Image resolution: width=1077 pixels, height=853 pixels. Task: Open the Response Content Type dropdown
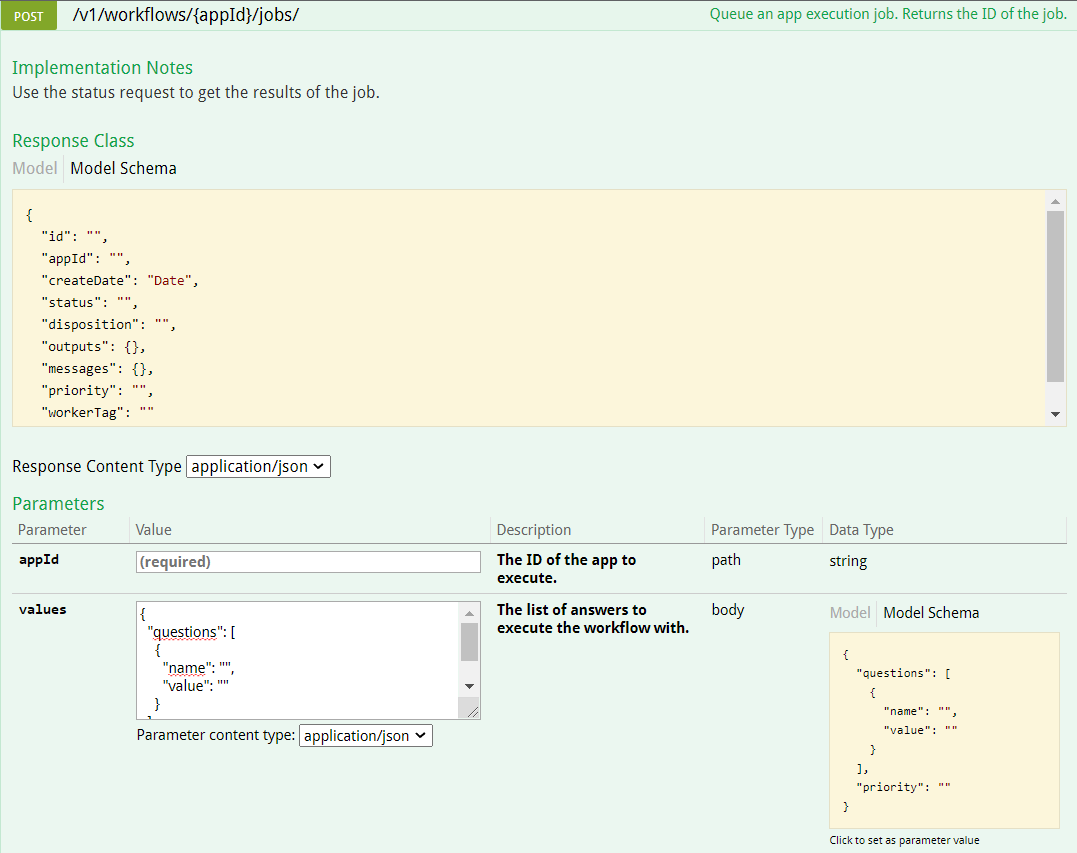(x=258, y=466)
